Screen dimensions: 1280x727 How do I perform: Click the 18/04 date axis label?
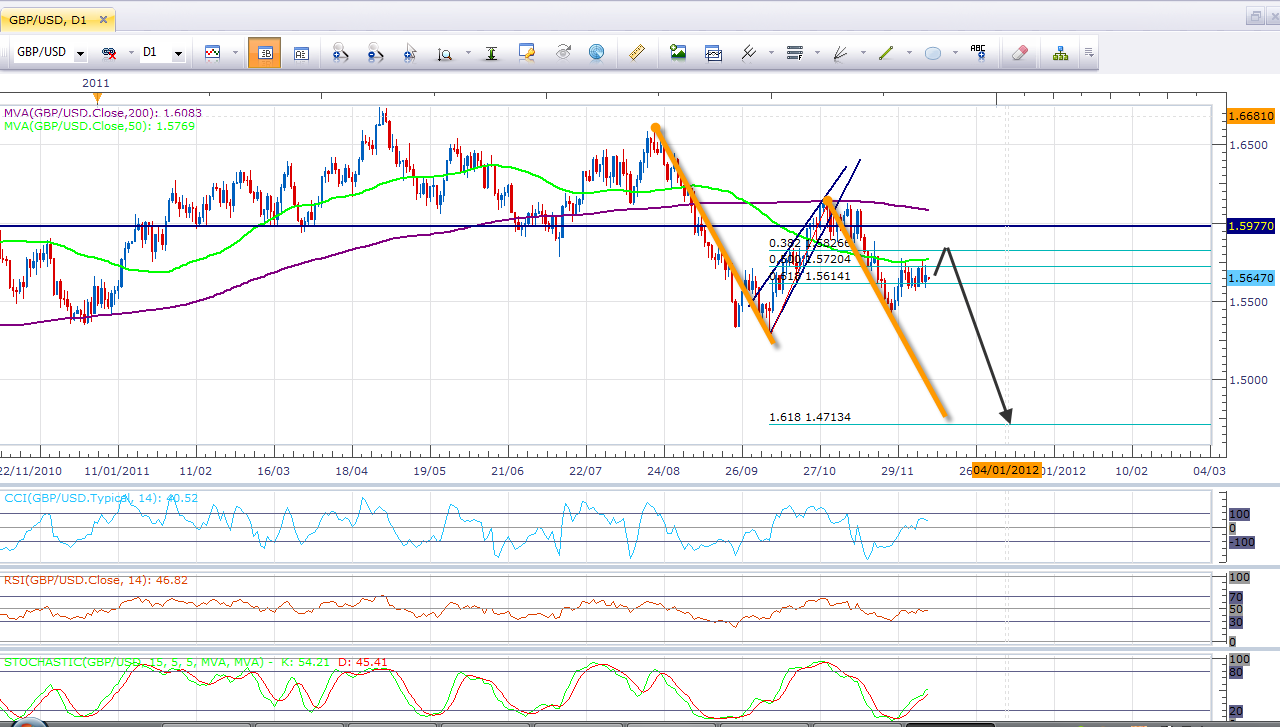[351, 470]
